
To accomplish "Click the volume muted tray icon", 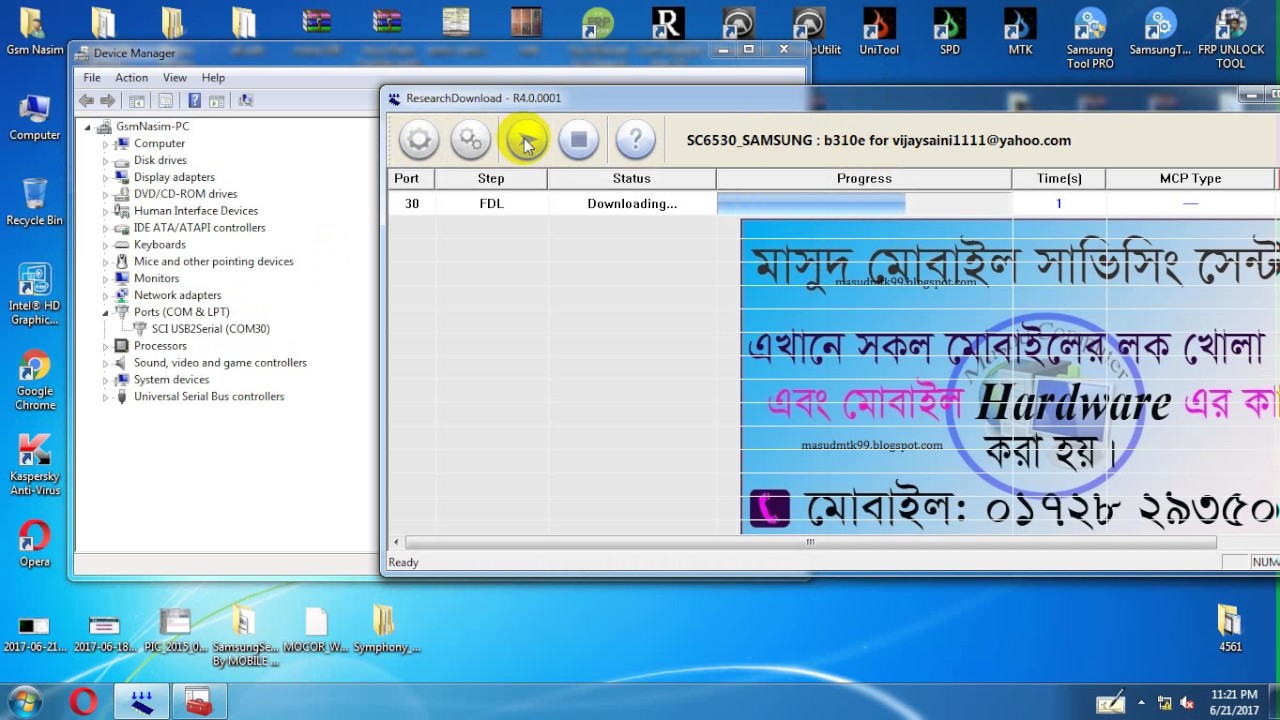I will point(1187,703).
